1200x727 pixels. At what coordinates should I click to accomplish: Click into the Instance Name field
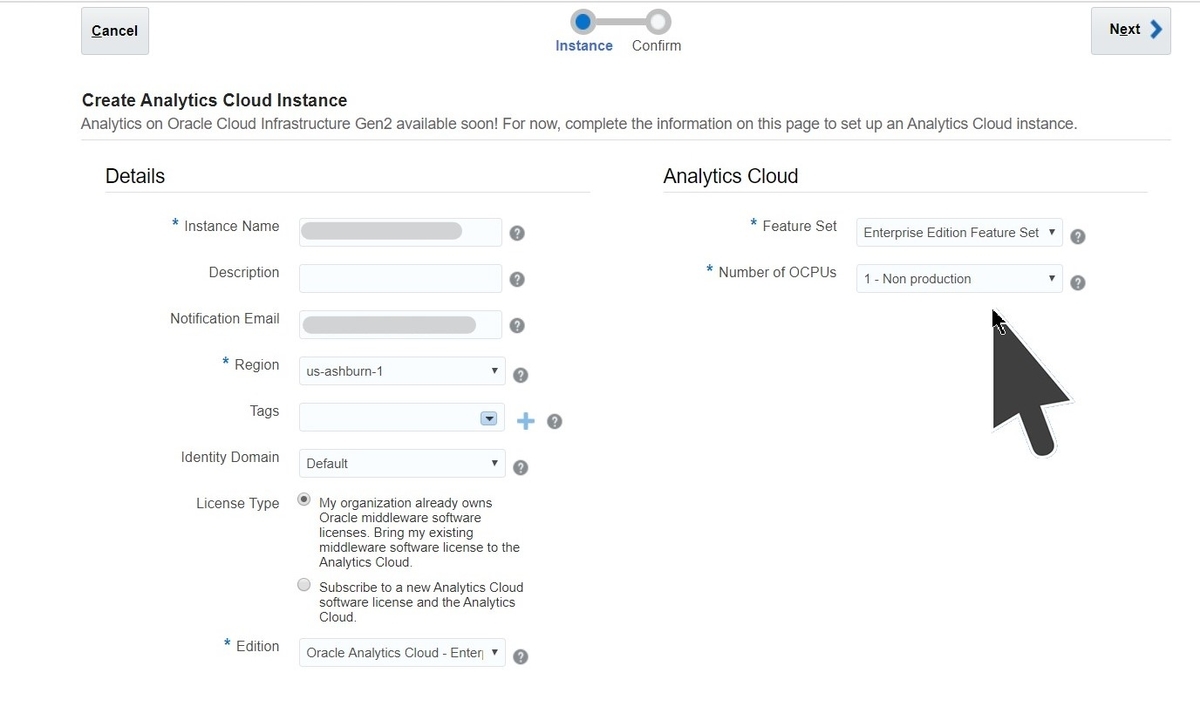point(400,232)
